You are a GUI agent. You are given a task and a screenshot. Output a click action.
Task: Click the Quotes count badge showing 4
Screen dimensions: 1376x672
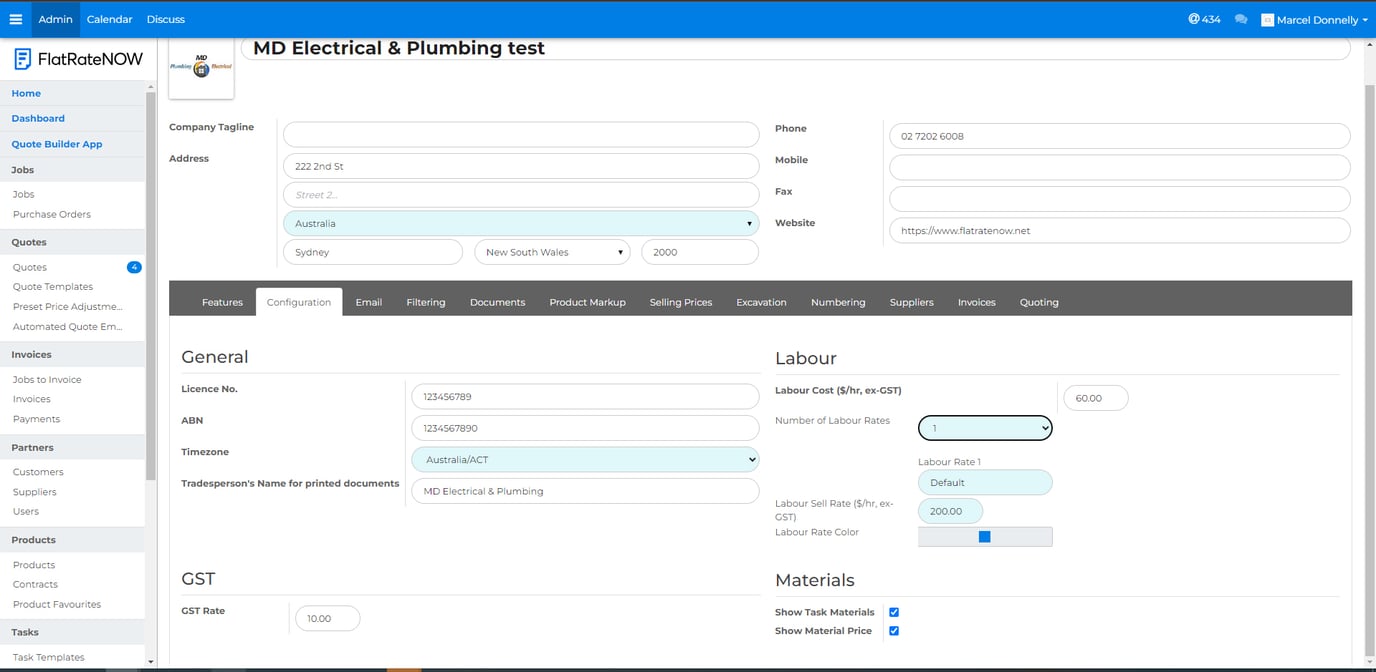pos(134,267)
